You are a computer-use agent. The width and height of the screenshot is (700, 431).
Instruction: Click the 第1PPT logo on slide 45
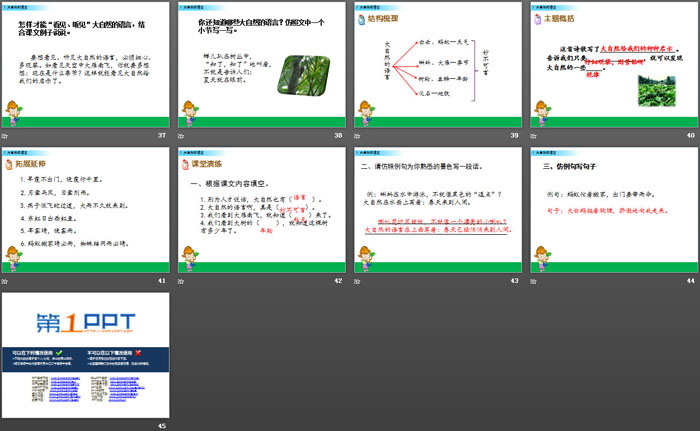click(86, 324)
